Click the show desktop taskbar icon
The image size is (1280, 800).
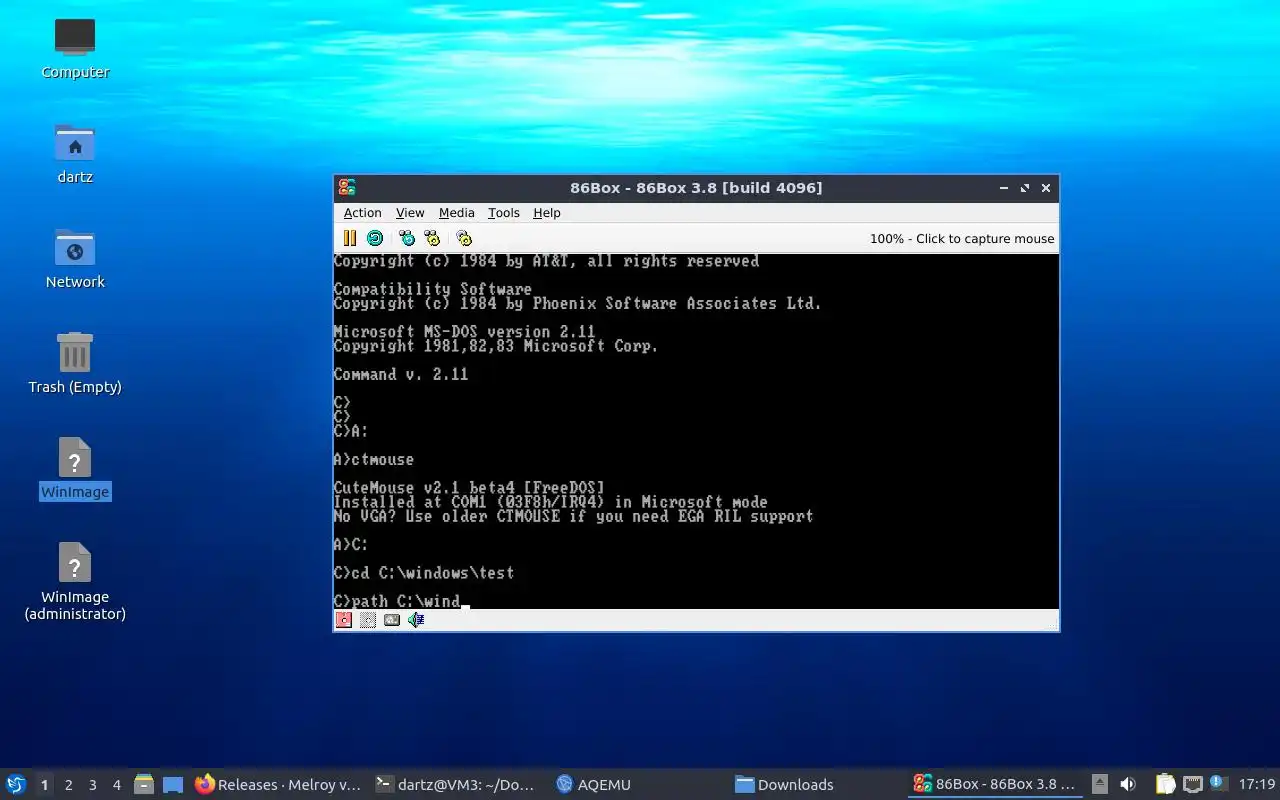click(x=173, y=784)
